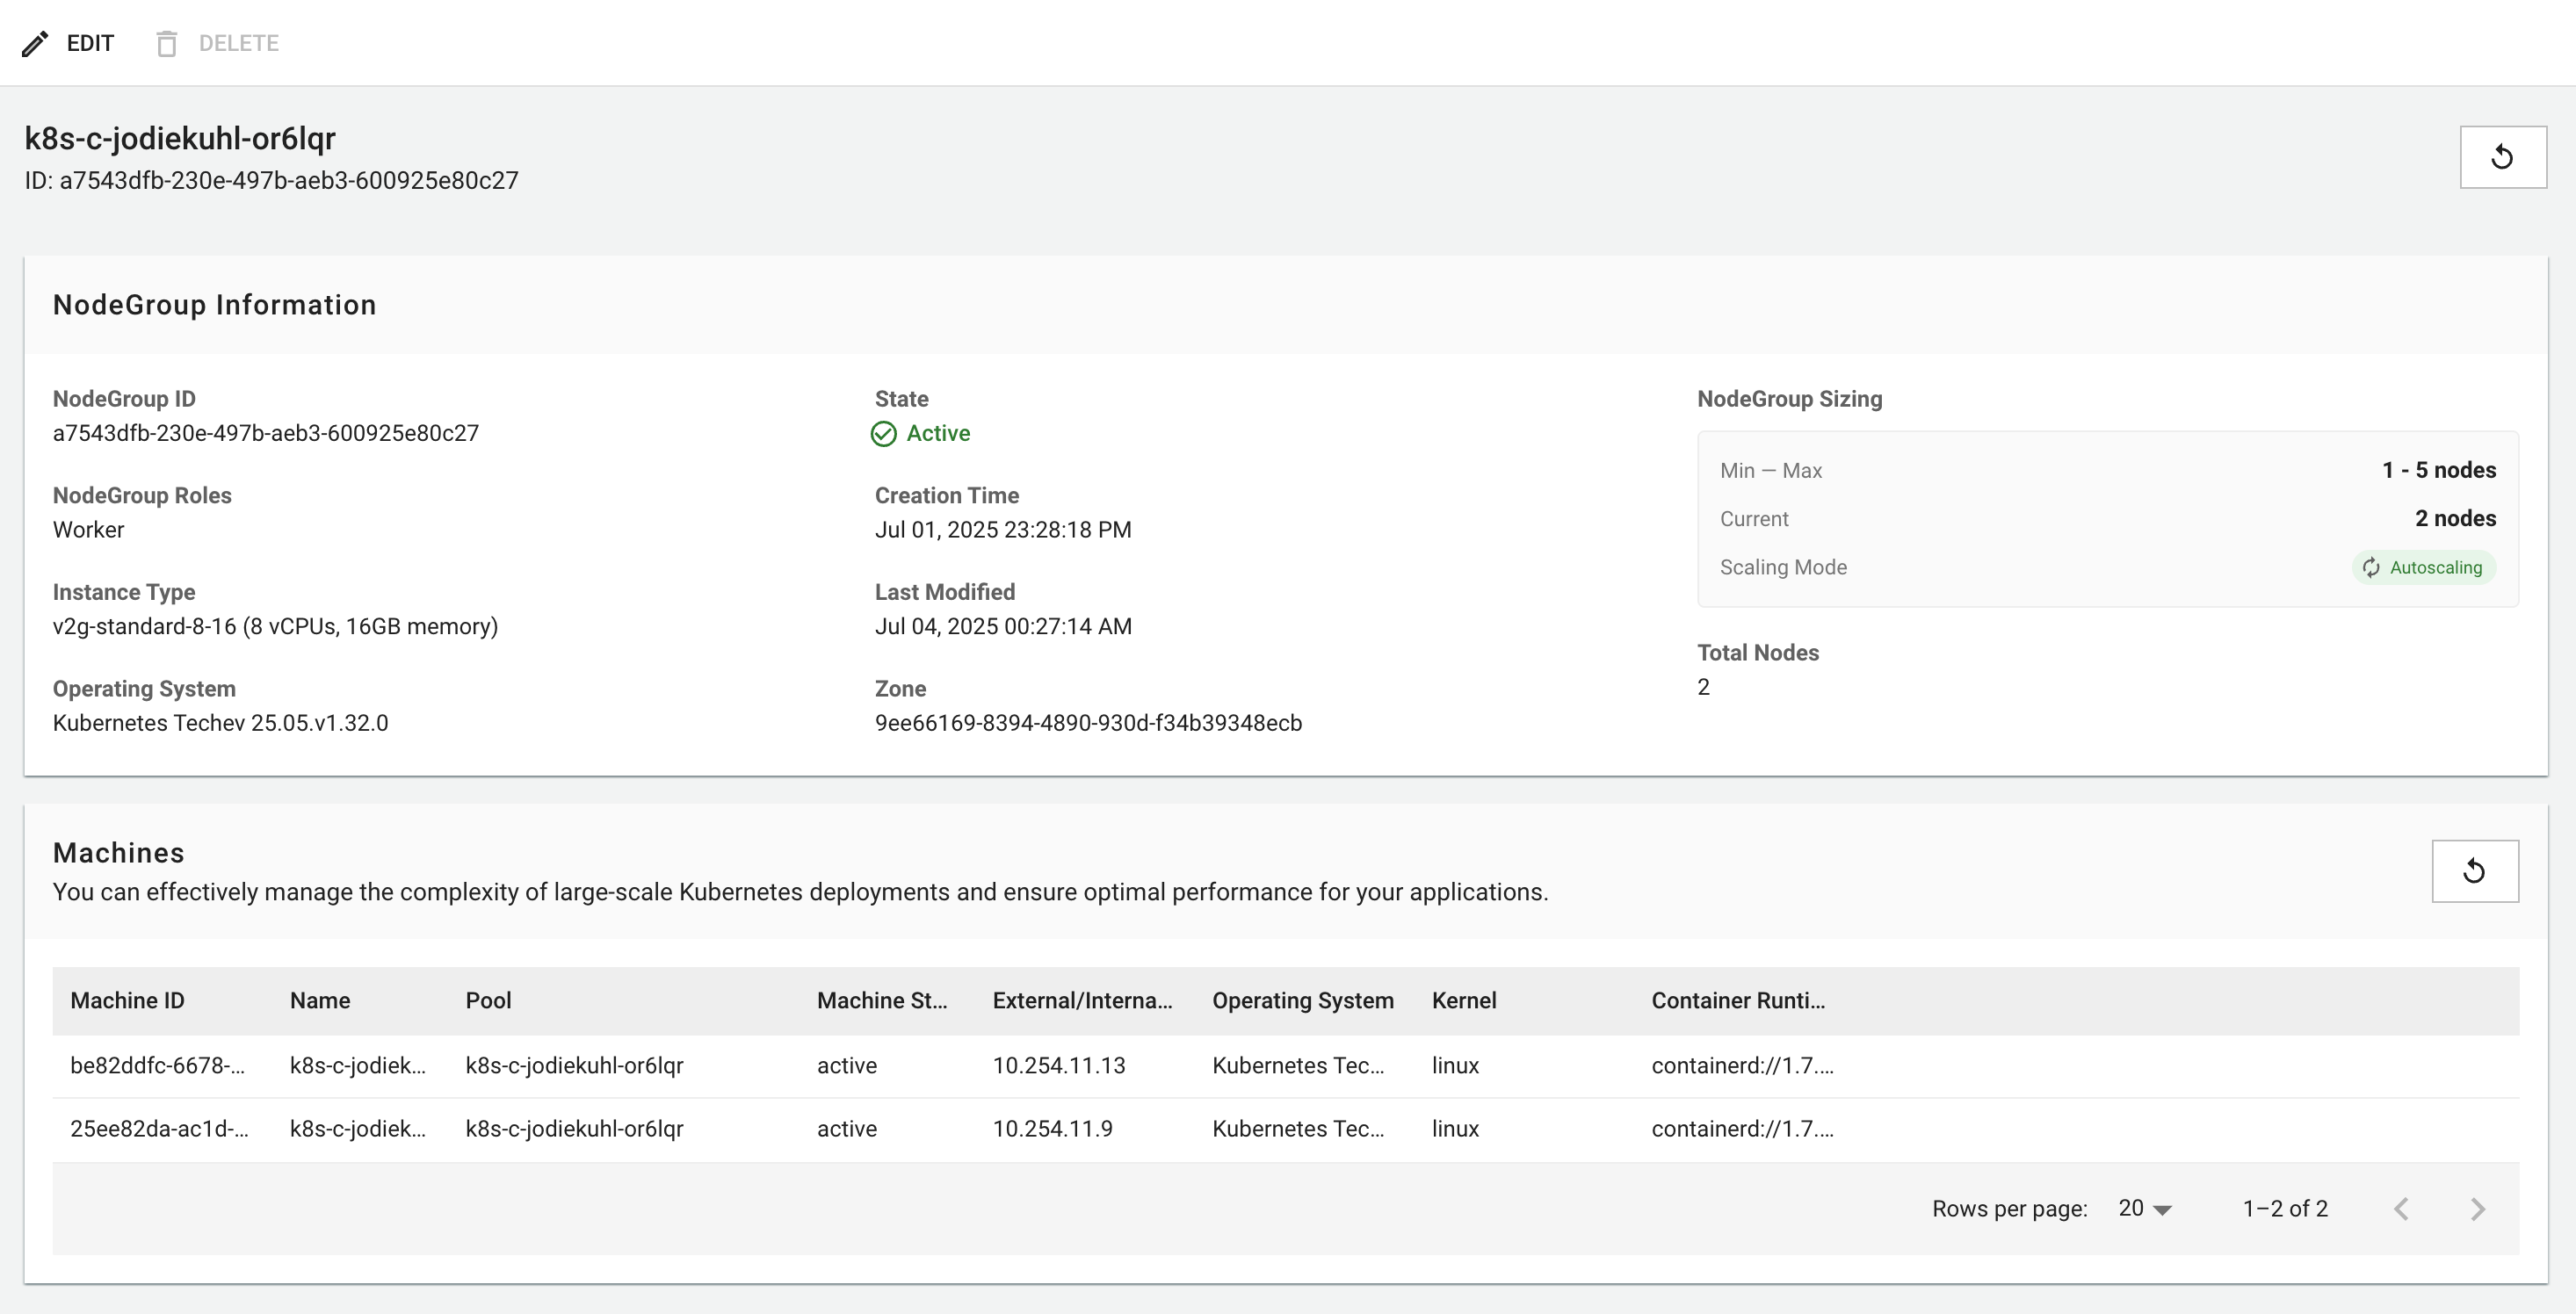Click the NodeGroup ID value a7543dfb-...
Viewport: 2576px width, 1314px height.
[x=266, y=434]
